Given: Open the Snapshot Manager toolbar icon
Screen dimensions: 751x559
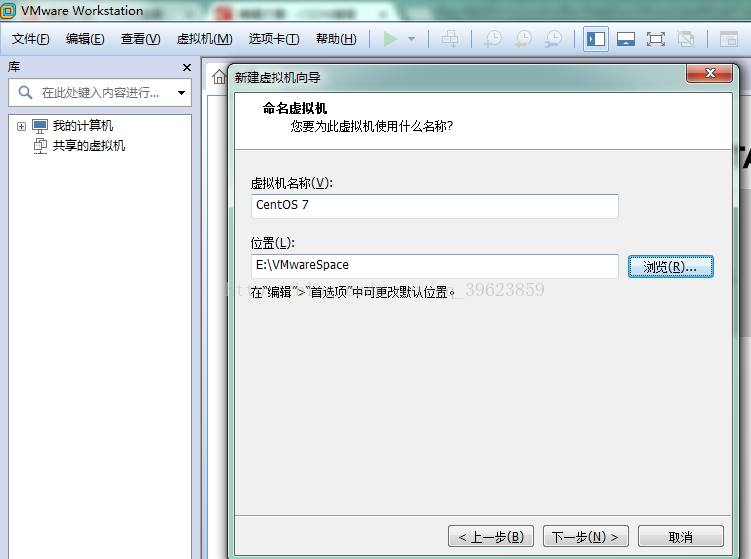Looking at the screenshot, I should click(554, 39).
